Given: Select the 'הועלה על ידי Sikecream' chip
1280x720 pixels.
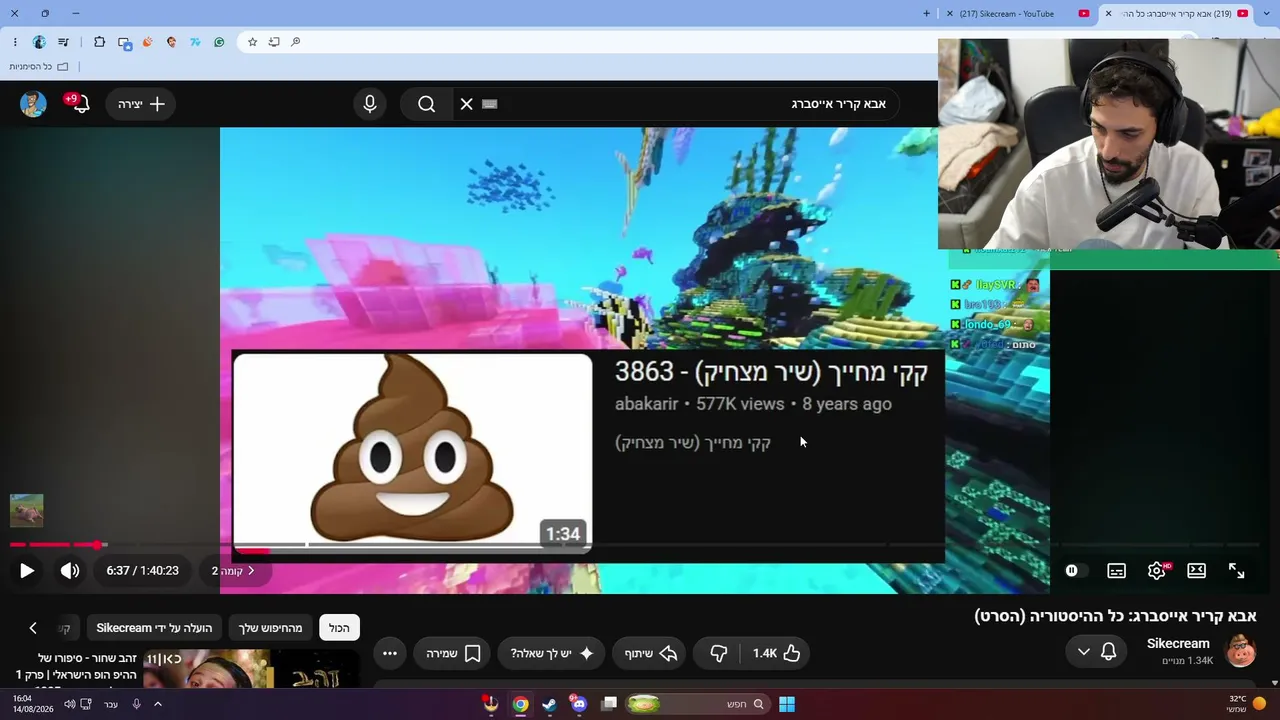Looking at the screenshot, I should click(154, 628).
